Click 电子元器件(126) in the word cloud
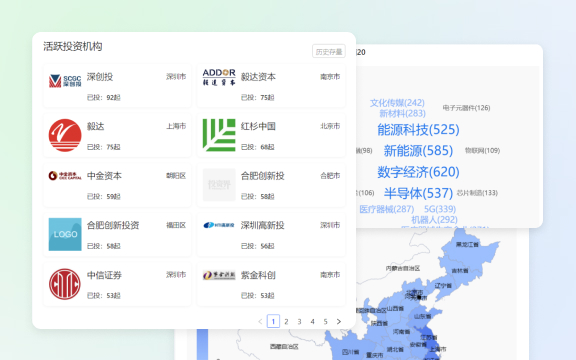Viewport: 576px width, 360px height. point(466,108)
